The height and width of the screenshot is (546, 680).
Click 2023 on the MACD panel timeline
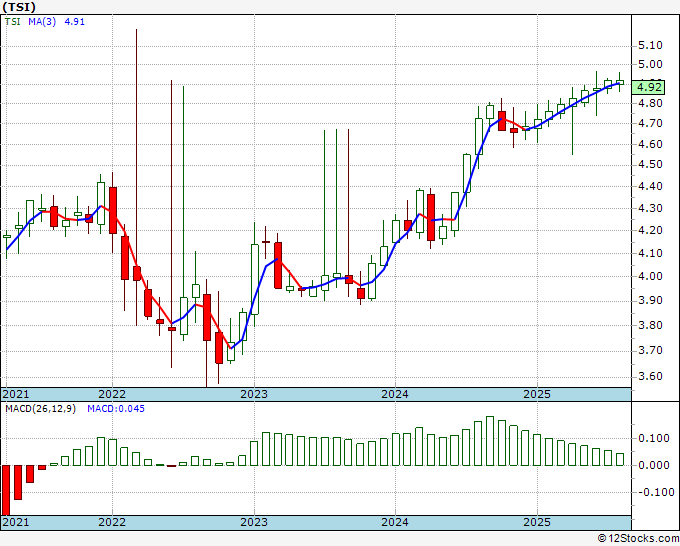coord(254,522)
